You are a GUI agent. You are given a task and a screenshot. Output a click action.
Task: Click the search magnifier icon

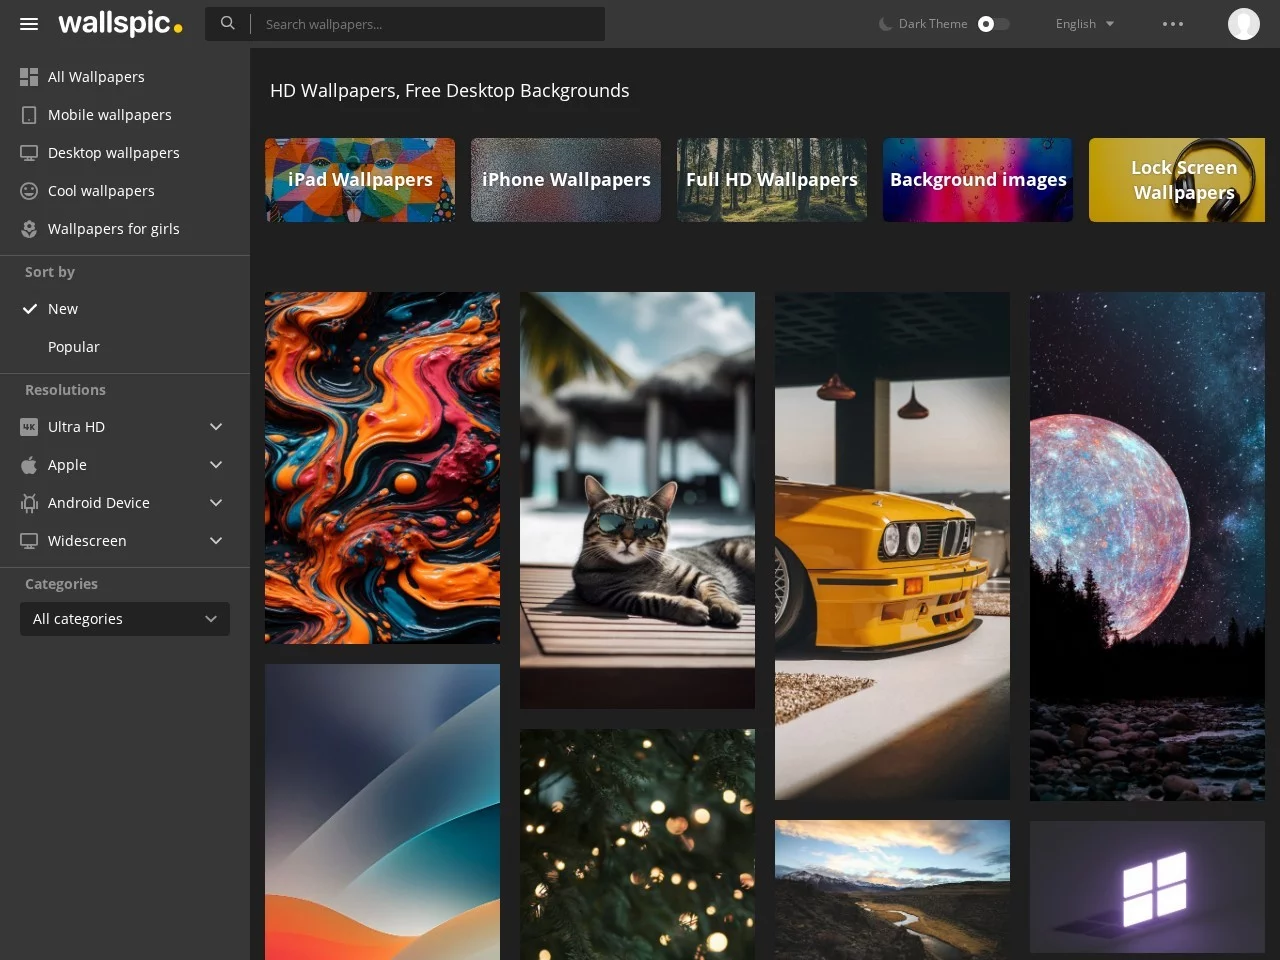click(228, 23)
